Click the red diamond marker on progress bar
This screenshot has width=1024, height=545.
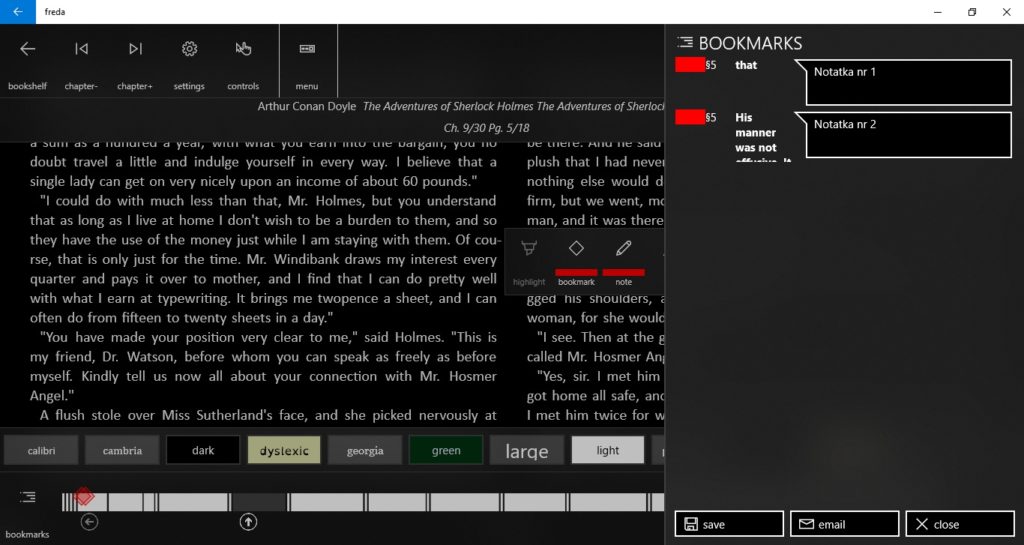84,497
